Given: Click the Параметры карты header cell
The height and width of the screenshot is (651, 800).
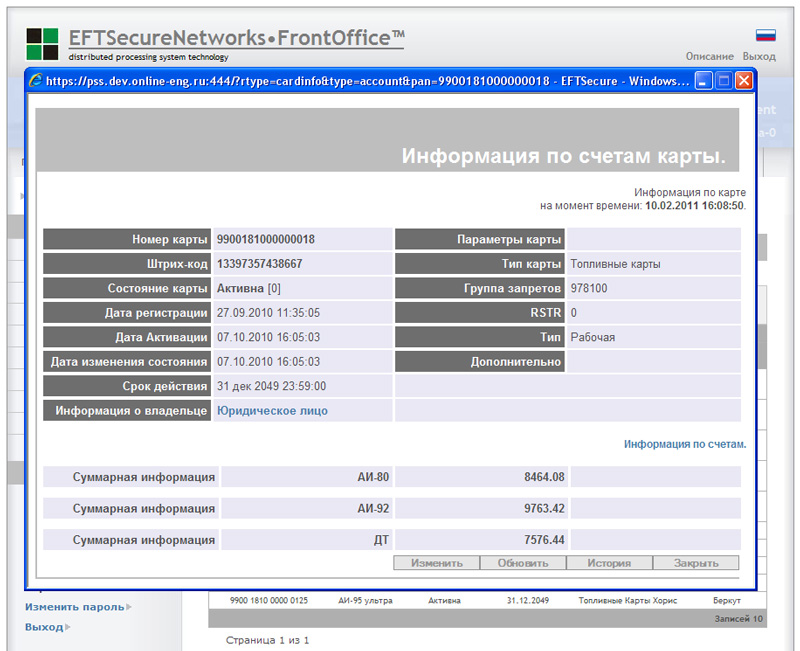Looking at the screenshot, I should pyautogui.click(x=480, y=239).
